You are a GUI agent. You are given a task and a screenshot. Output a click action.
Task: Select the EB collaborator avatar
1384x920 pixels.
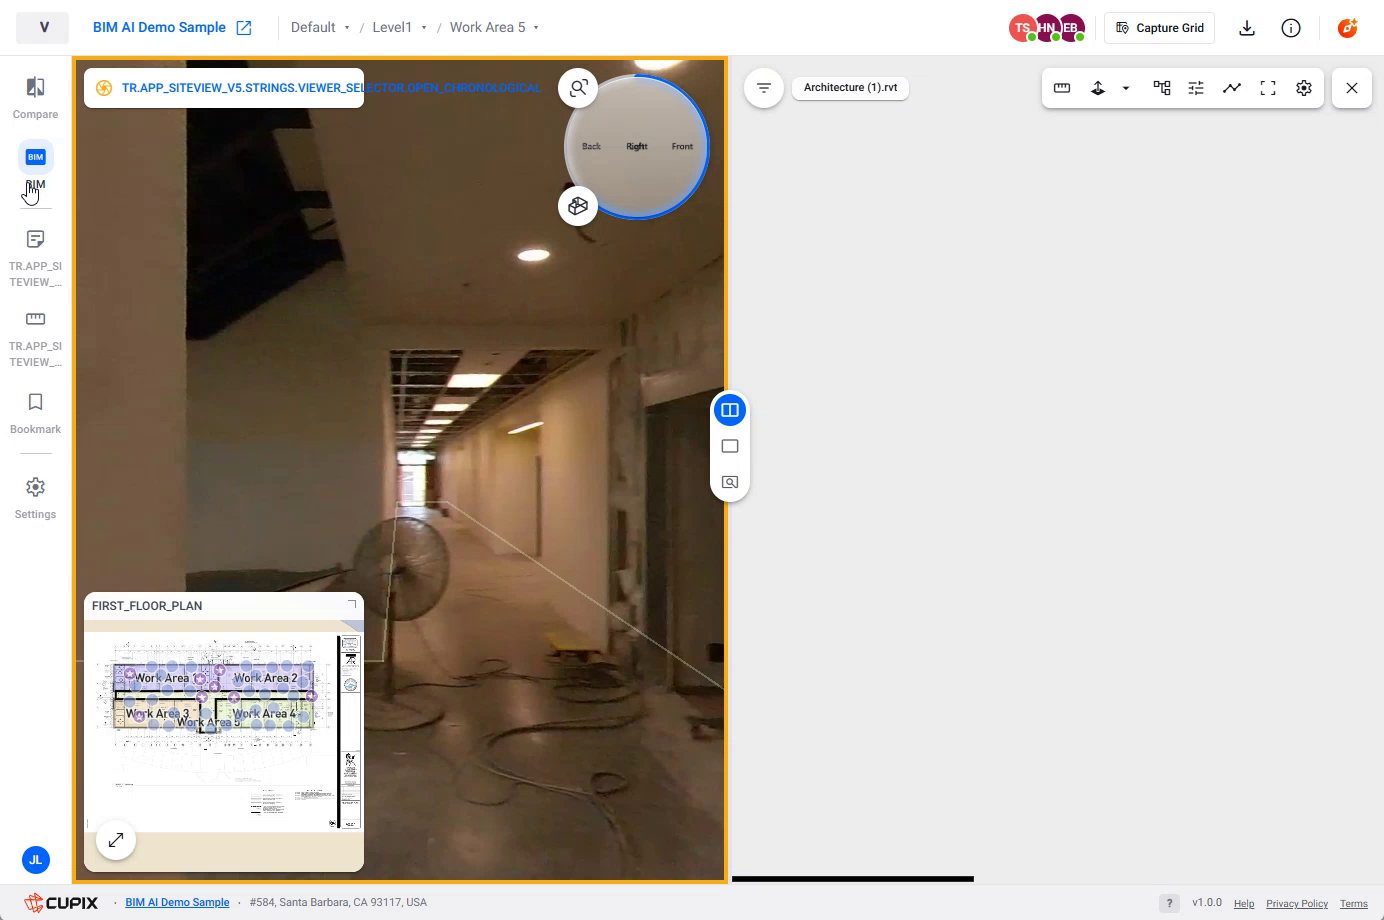[x=1071, y=28]
